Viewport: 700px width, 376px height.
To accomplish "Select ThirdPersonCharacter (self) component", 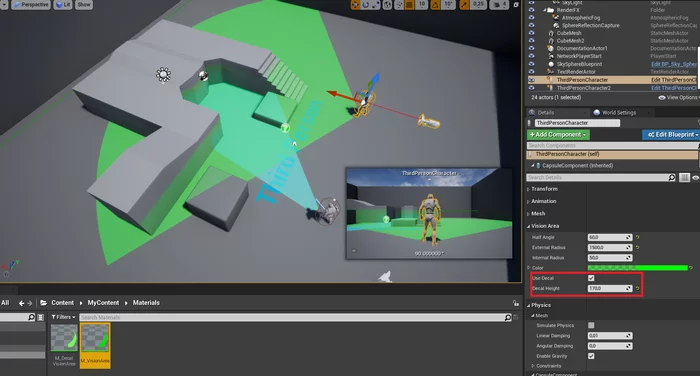I will tap(612, 154).
